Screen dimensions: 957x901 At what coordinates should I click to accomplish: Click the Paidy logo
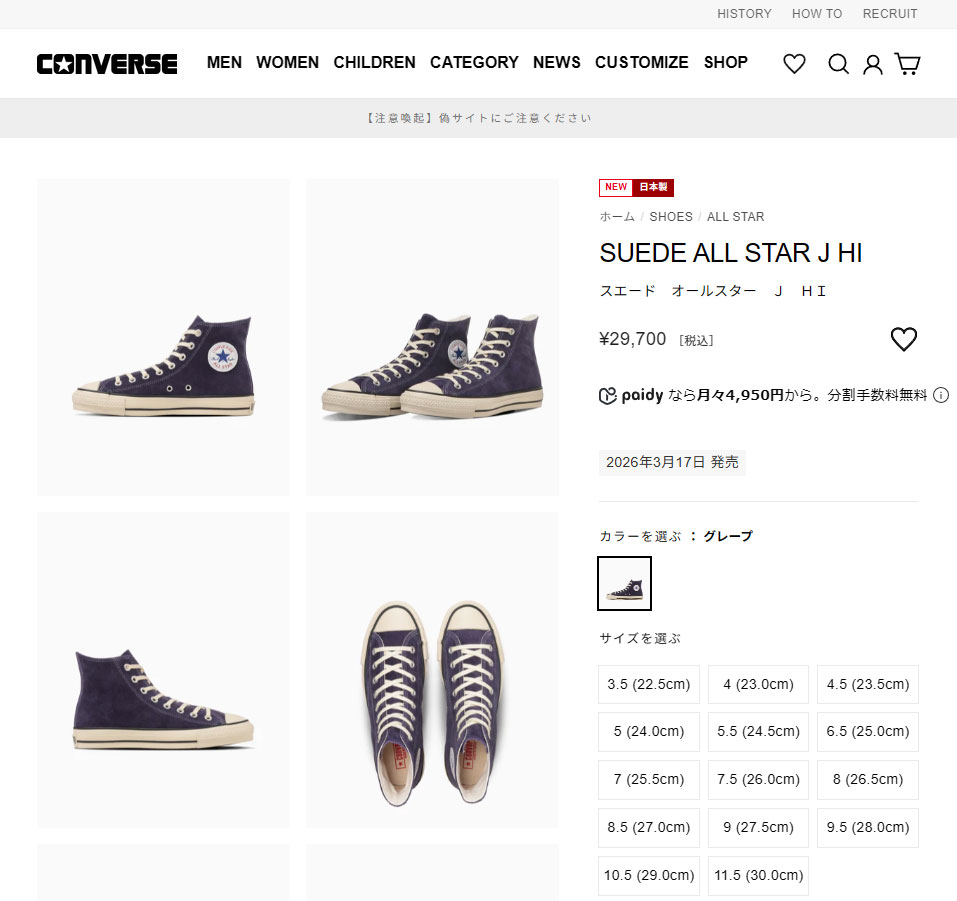click(x=631, y=396)
